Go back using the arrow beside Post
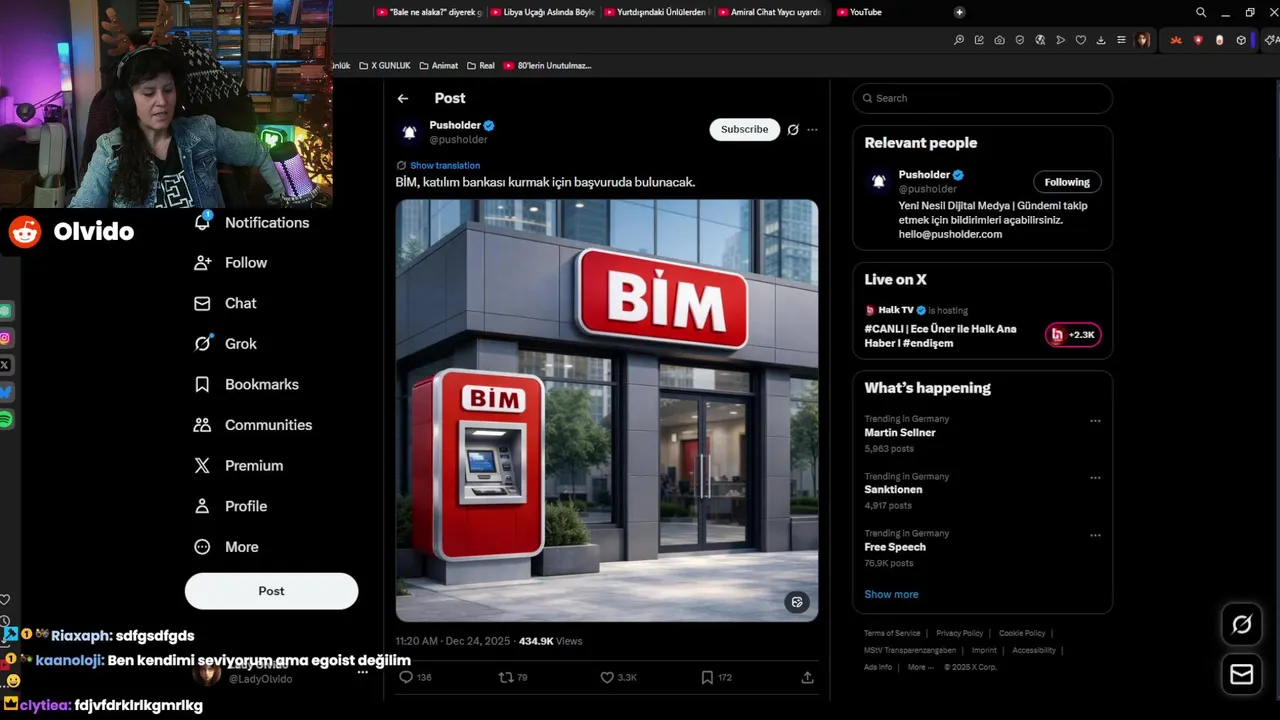Viewport: 1280px width, 720px height. point(402,98)
